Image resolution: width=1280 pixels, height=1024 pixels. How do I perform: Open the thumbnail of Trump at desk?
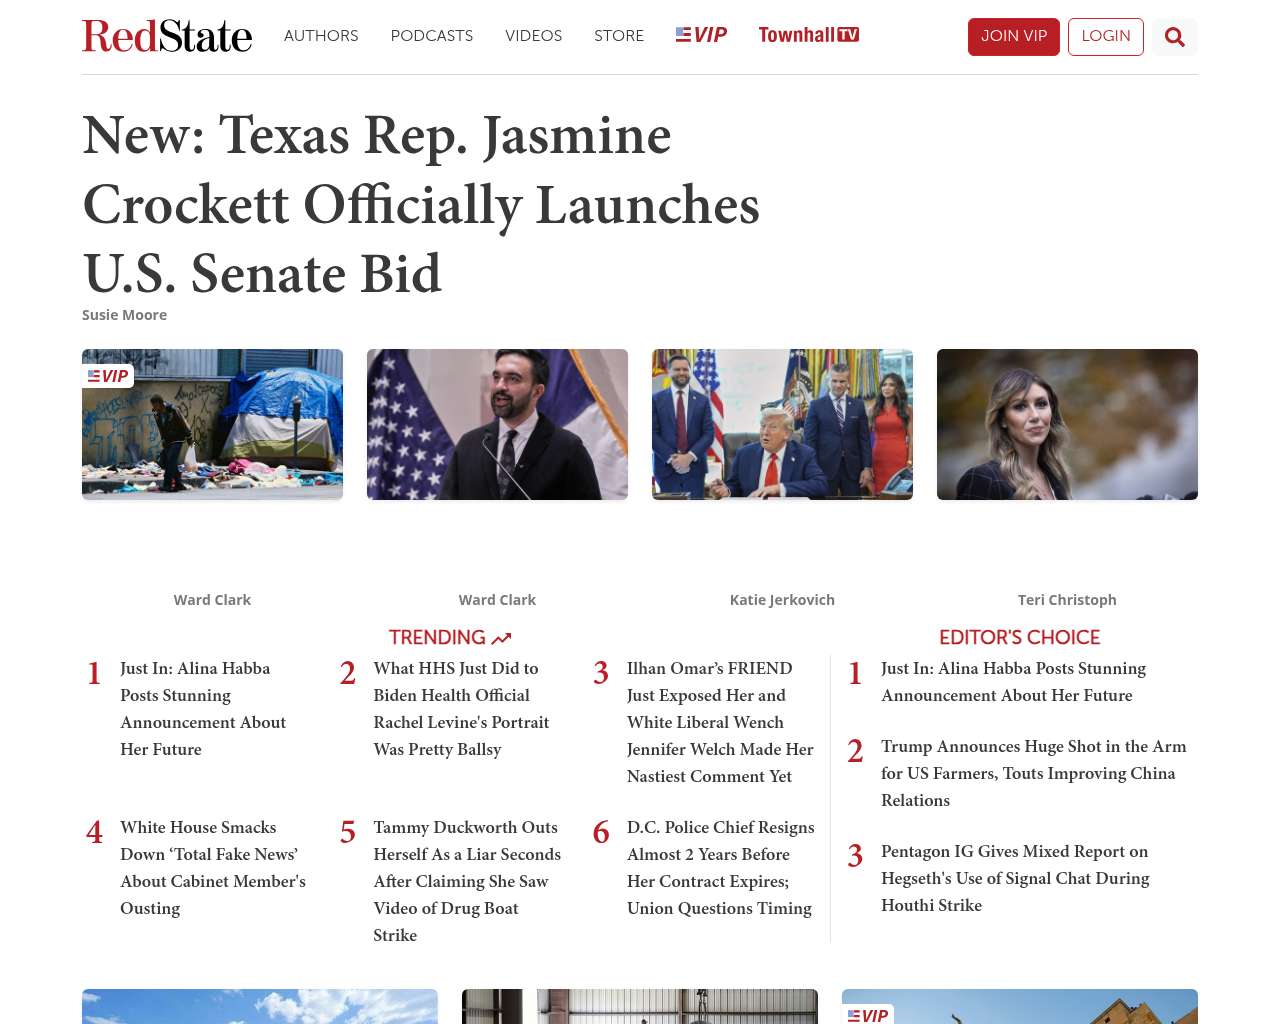[x=782, y=424]
